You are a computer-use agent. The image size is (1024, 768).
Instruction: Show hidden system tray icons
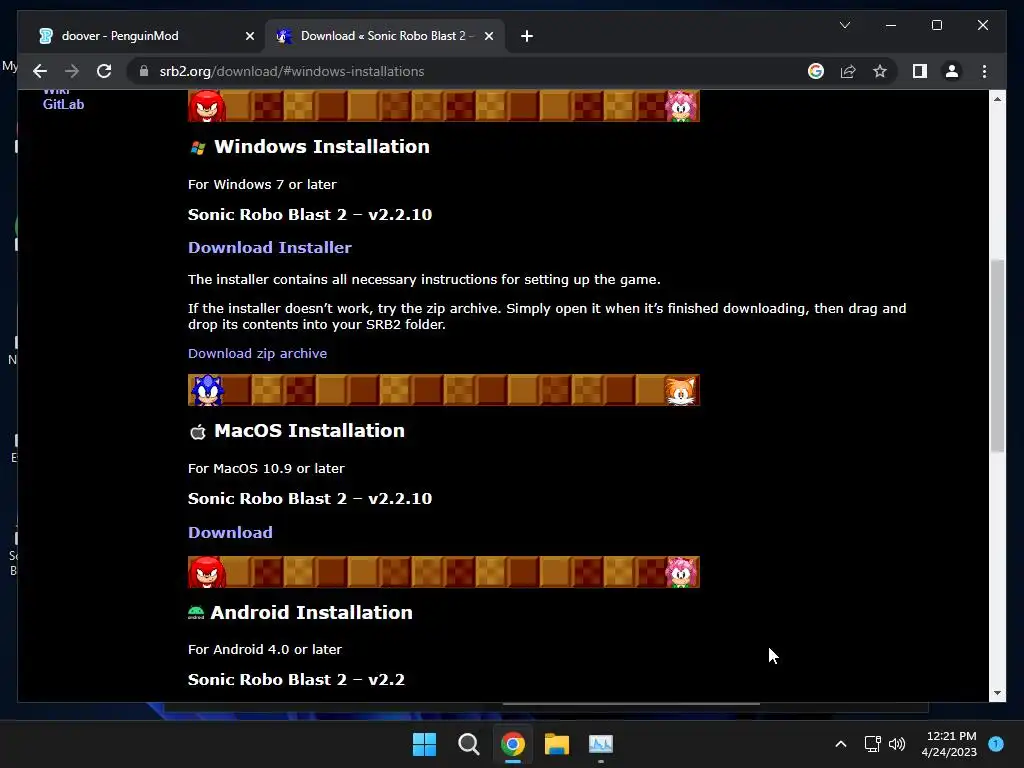(841, 744)
